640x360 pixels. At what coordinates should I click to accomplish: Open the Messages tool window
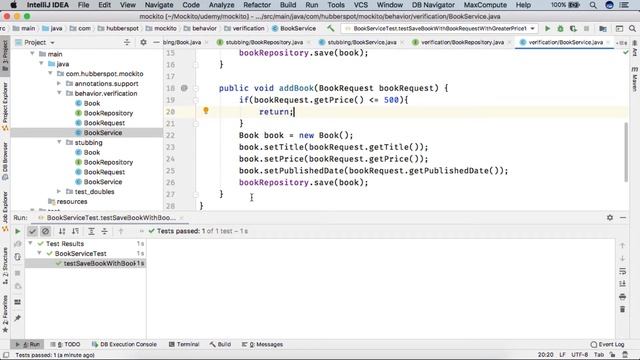[x=262, y=344]
